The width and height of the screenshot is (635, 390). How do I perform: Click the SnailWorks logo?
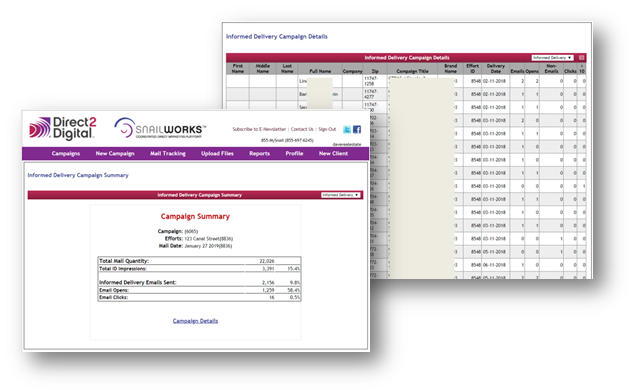[x=160, y=128]
